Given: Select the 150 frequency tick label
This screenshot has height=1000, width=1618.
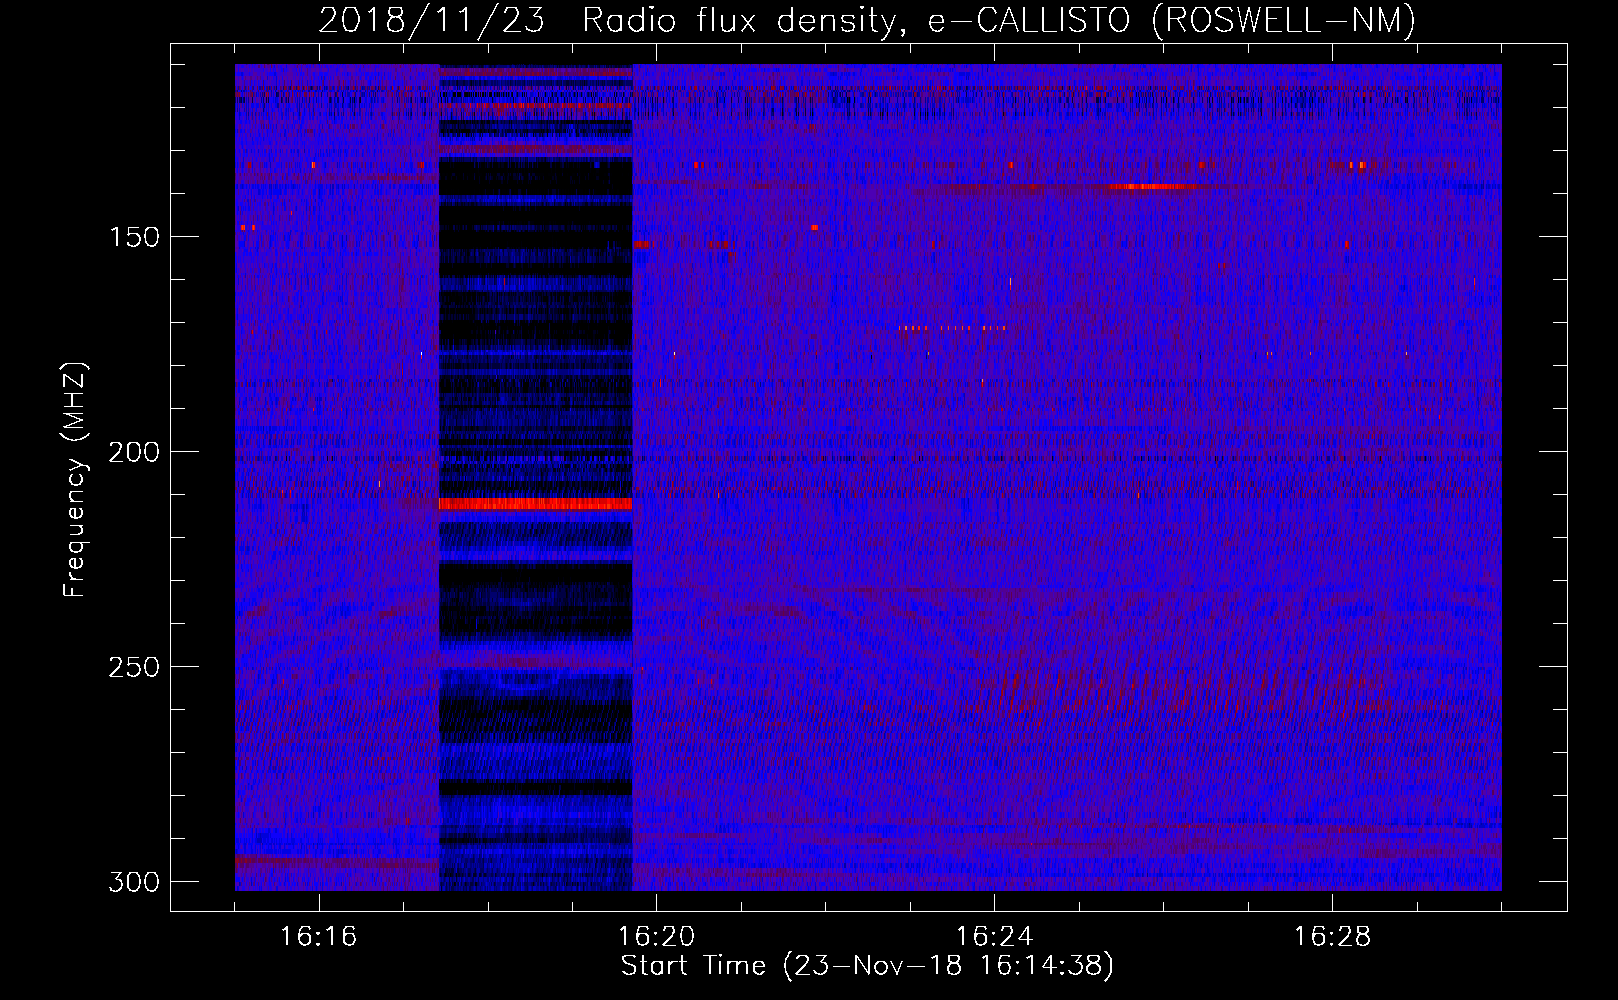Looking at the screenshot, I should 134,237.
